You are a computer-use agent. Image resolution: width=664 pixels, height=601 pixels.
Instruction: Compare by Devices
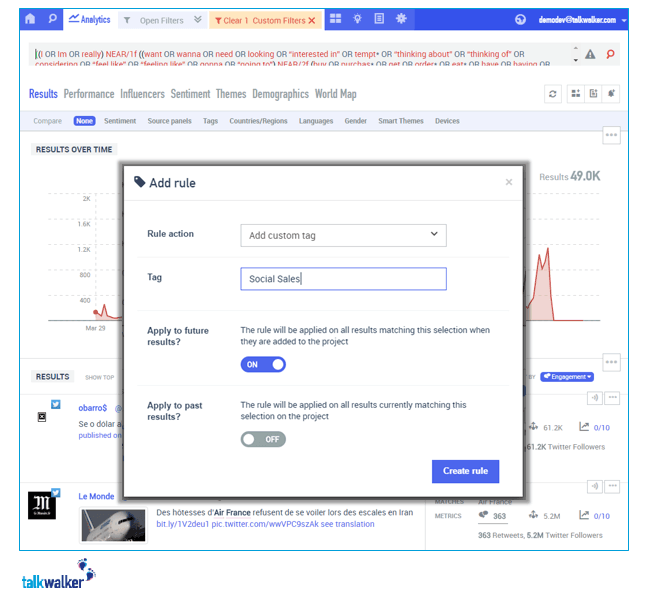[447, 121]
